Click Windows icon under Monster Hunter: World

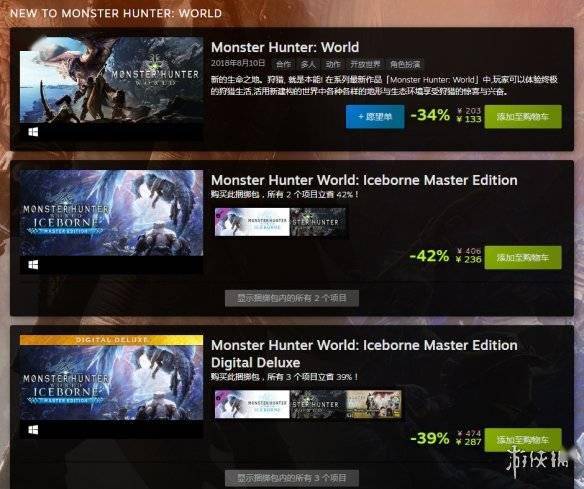pyautogui.click(x=33, y=132)
